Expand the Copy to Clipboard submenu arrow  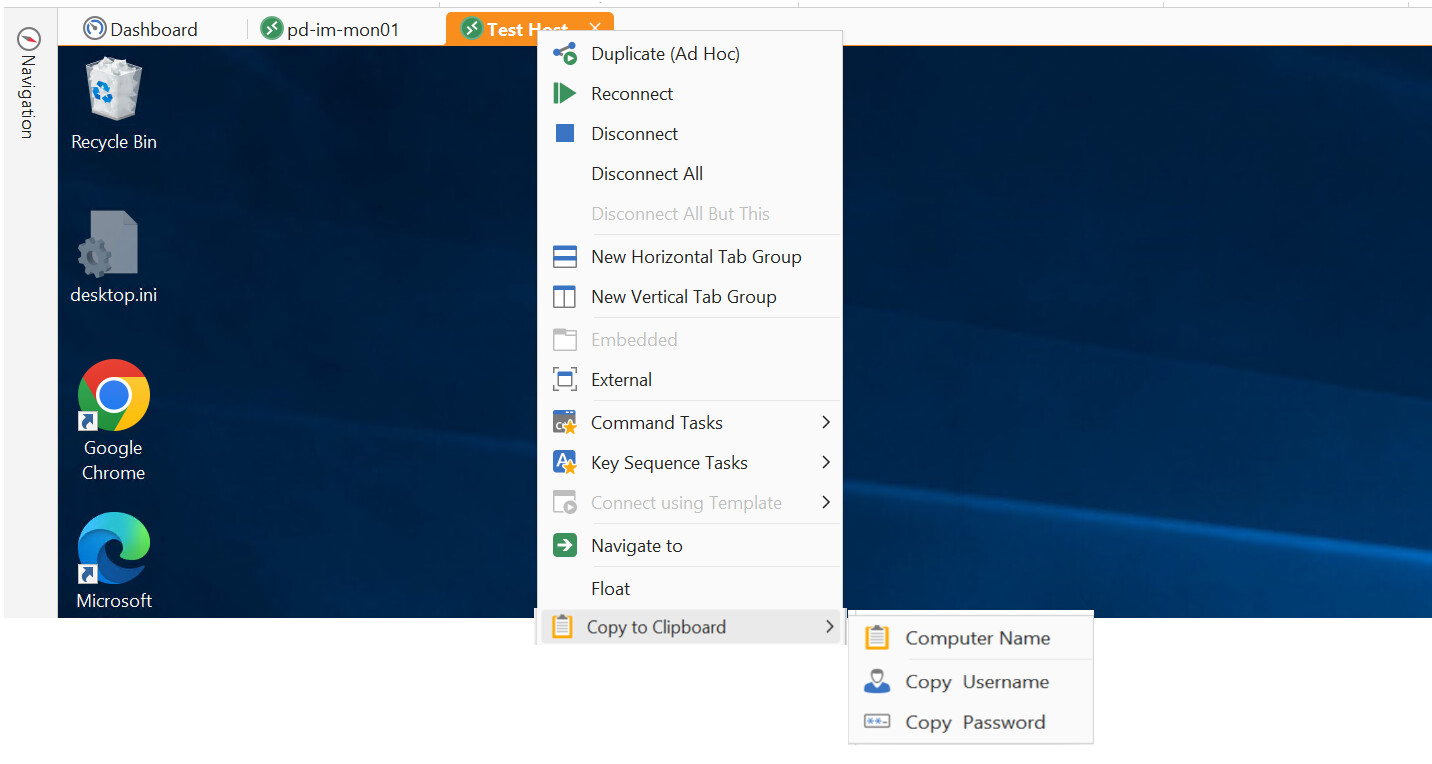(829, 627)
